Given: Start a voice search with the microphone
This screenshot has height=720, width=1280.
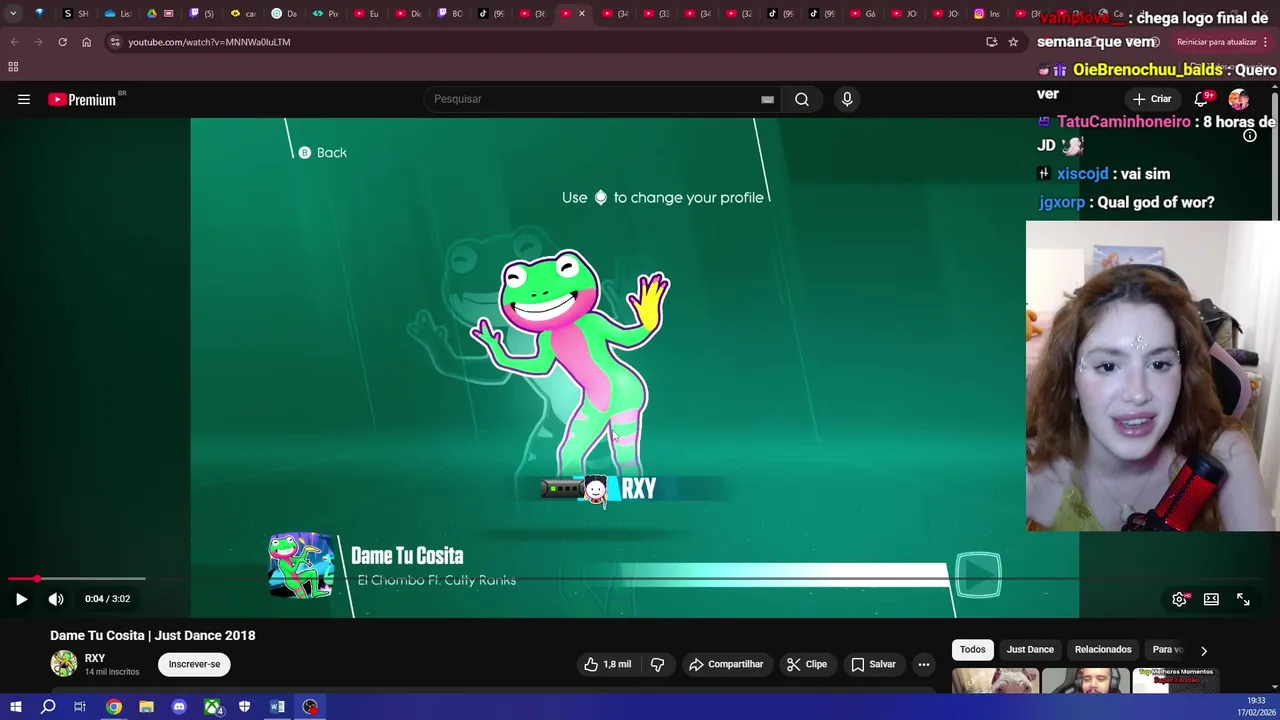Looking at the screenshot, I should point(847,99).
